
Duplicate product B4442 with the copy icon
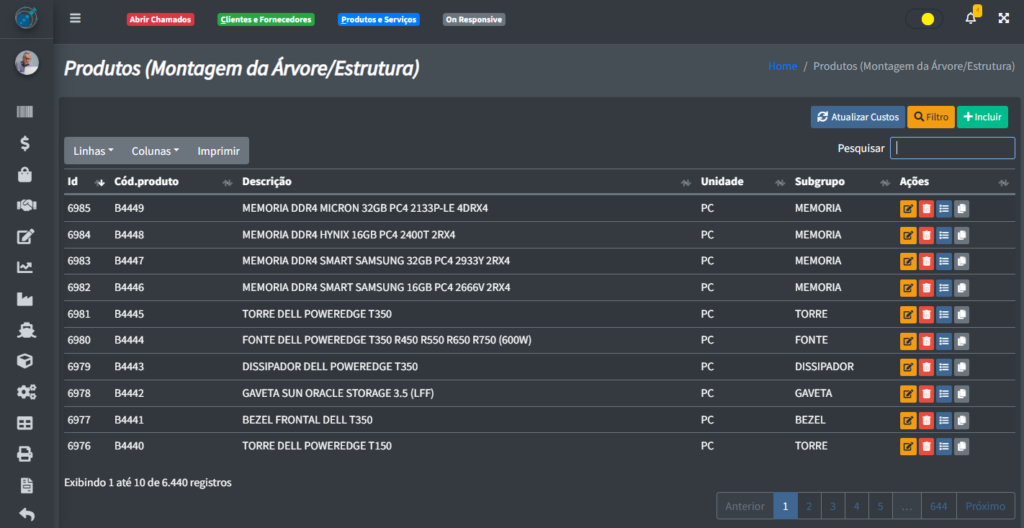tap(961, 394)
